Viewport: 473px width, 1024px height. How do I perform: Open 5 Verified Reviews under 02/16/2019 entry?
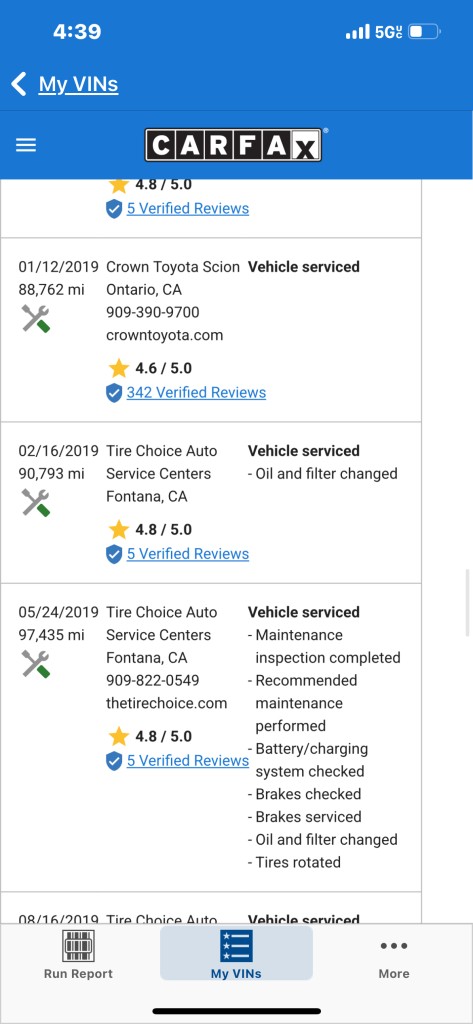188,554
